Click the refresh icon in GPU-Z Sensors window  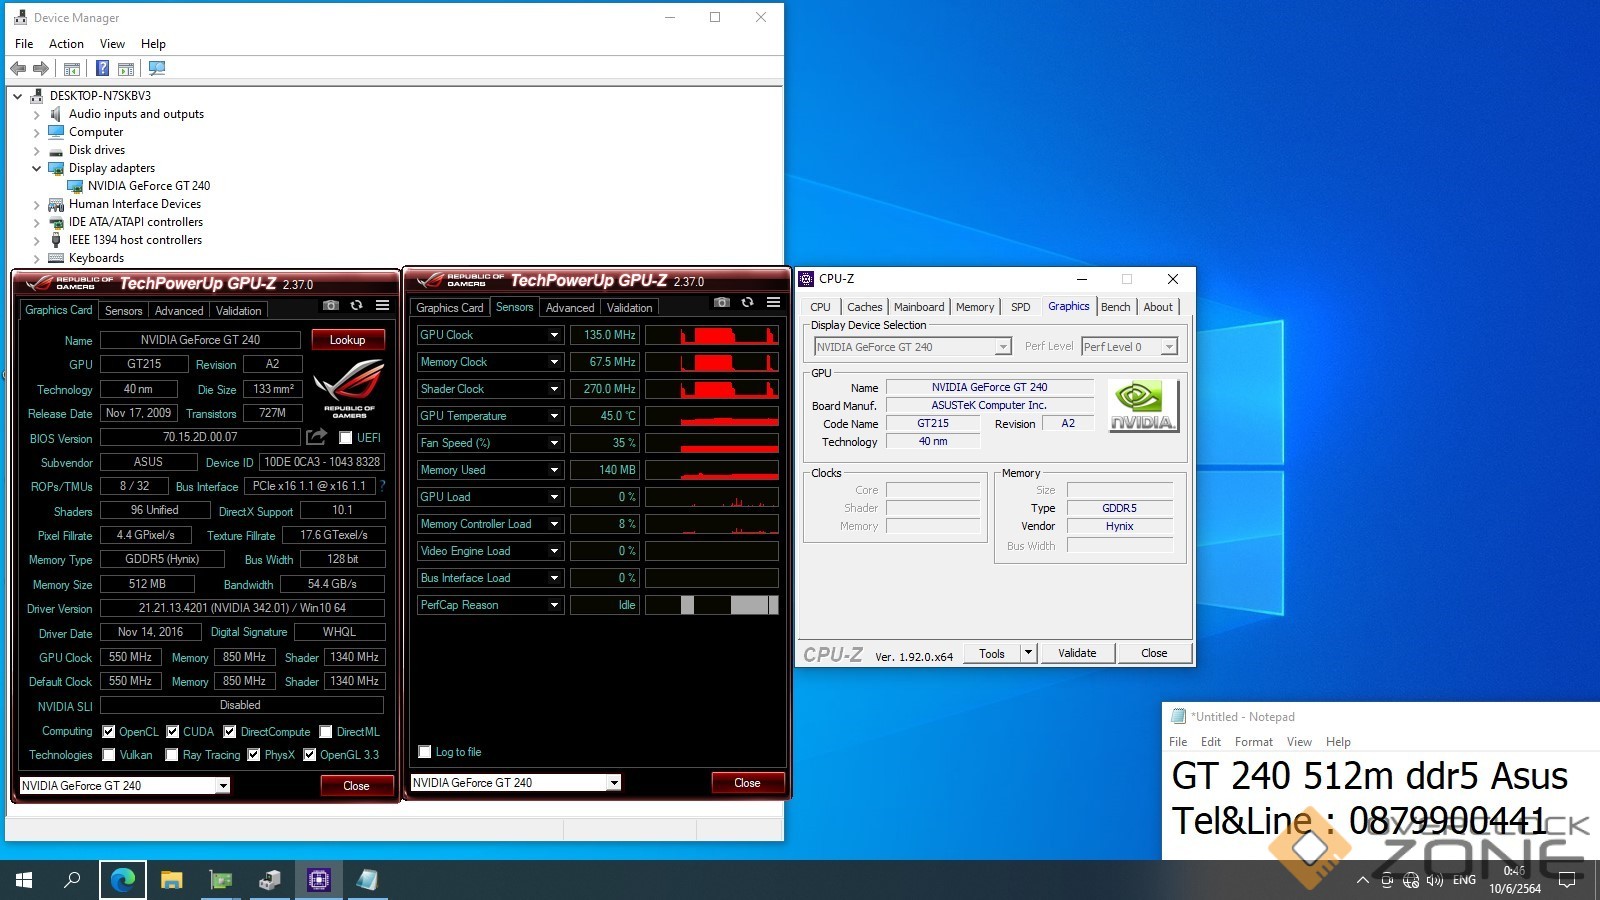click(x=747, y=303)
